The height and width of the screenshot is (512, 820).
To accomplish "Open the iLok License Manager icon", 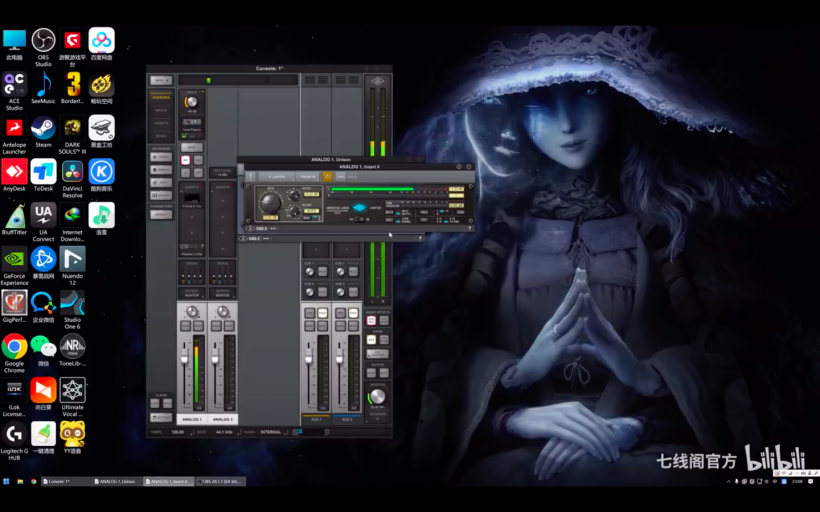I will pyautogui.click(x=14, y=397).
